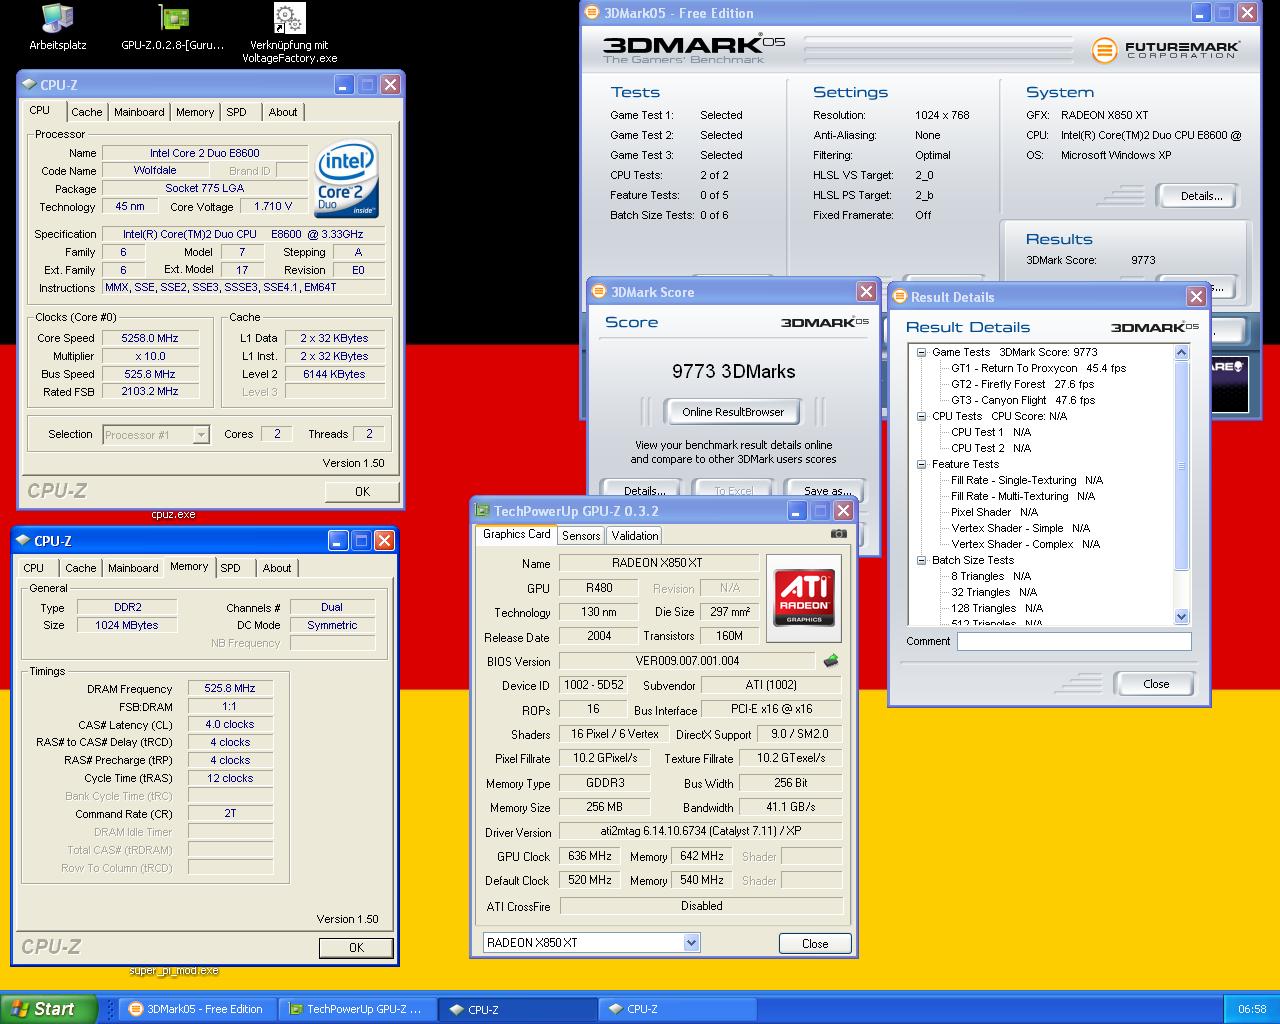Collapse the Feature Tests tree node
This screenshot has width=1280, height=1024.
coord(921,464)
